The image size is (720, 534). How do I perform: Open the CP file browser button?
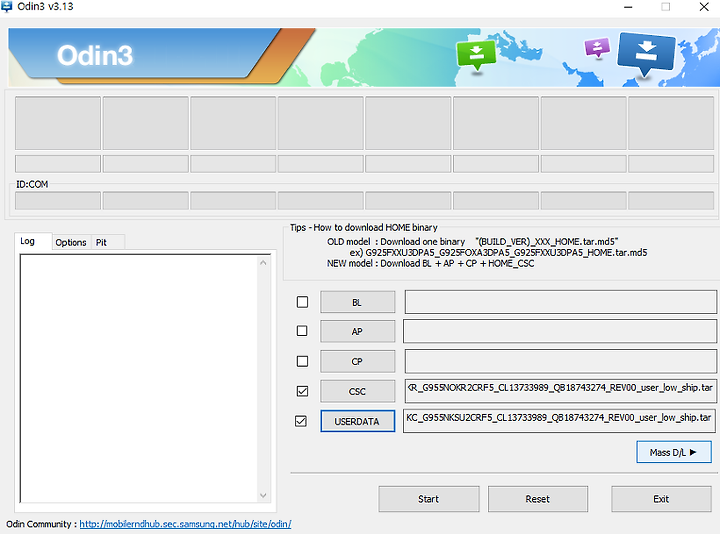pos(357,361)
